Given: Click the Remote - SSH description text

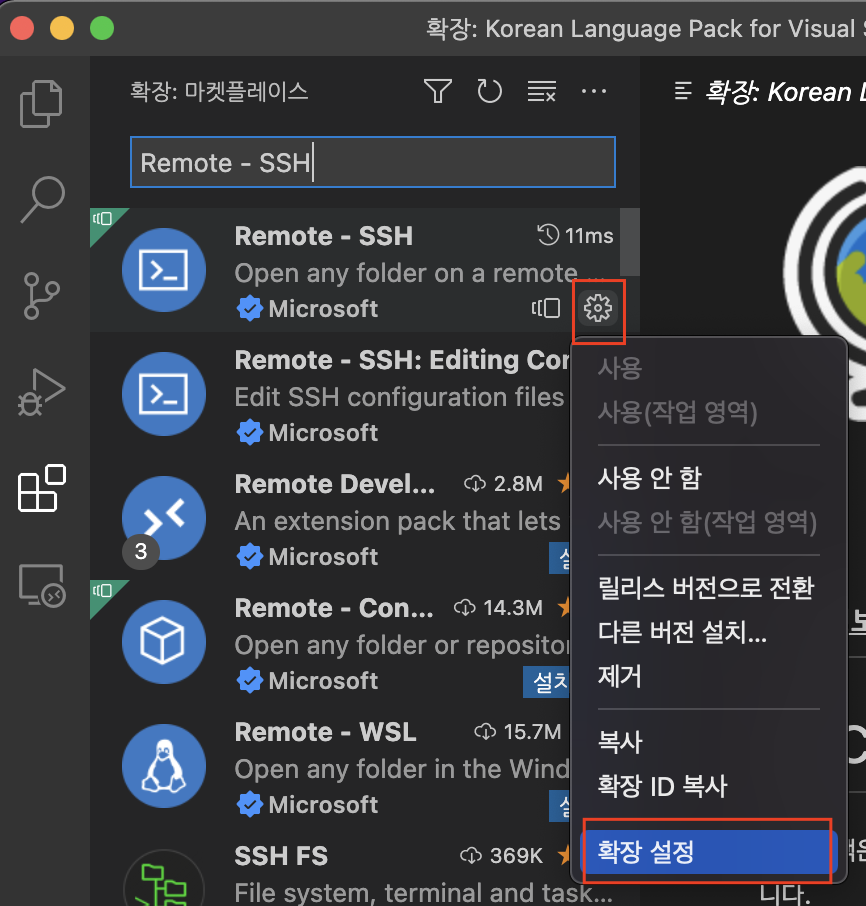Looking at the screenshot, I should click(419, 273).
